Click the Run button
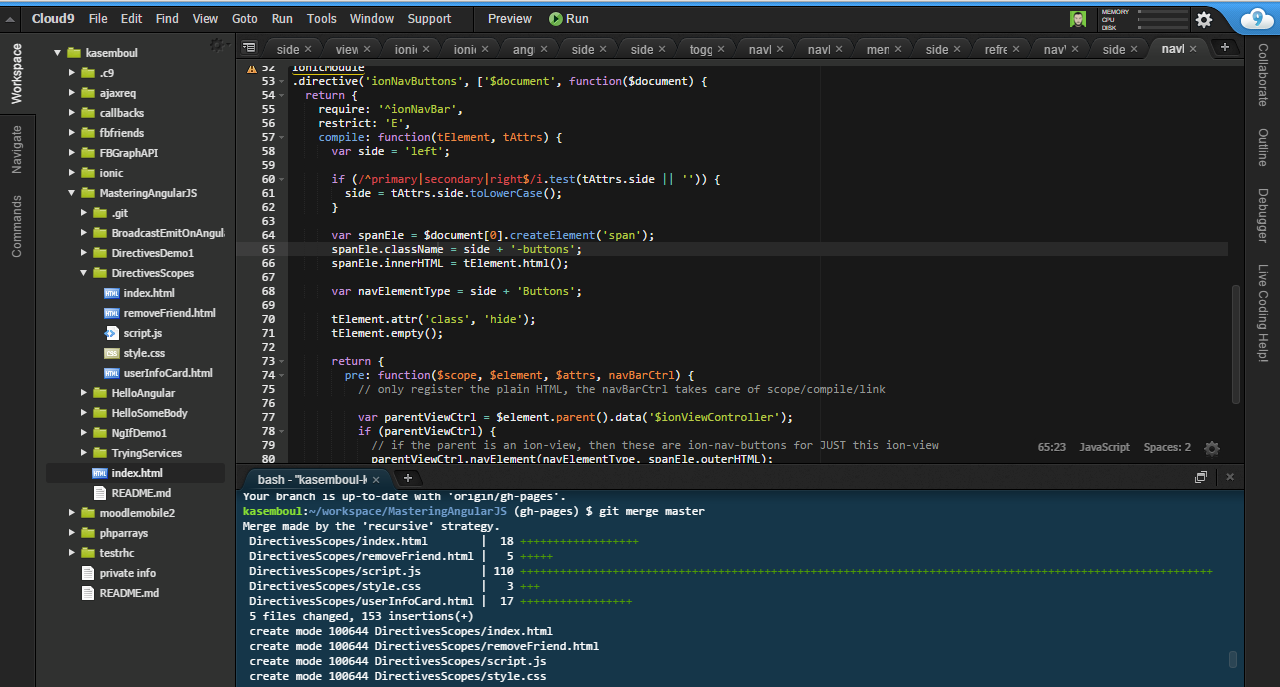Viewport: 1280px width, 687px height. pyautogui.click(x=569, y=18)
